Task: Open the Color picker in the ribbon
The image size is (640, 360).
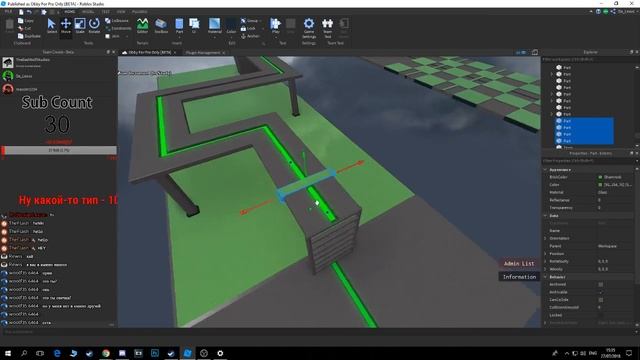Action: 231,26
